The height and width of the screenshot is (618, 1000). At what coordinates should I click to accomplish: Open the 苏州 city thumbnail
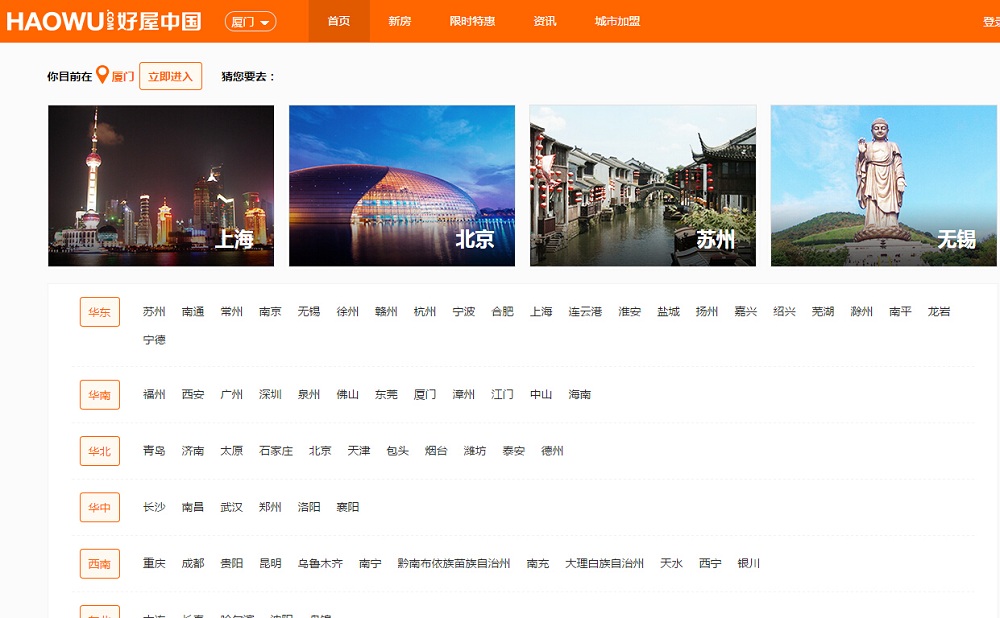pos(643,186)
